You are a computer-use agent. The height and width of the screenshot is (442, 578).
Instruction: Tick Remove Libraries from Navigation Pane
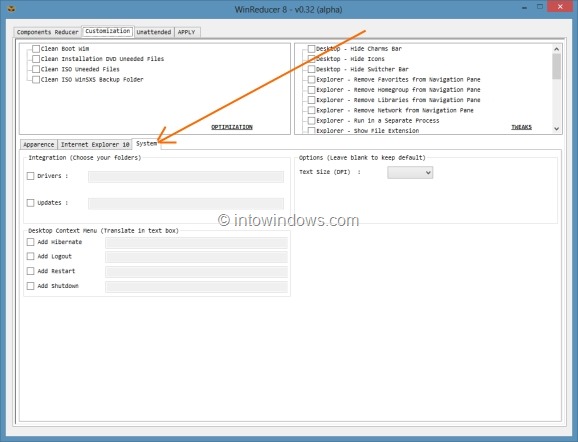[x=311, y=100]
